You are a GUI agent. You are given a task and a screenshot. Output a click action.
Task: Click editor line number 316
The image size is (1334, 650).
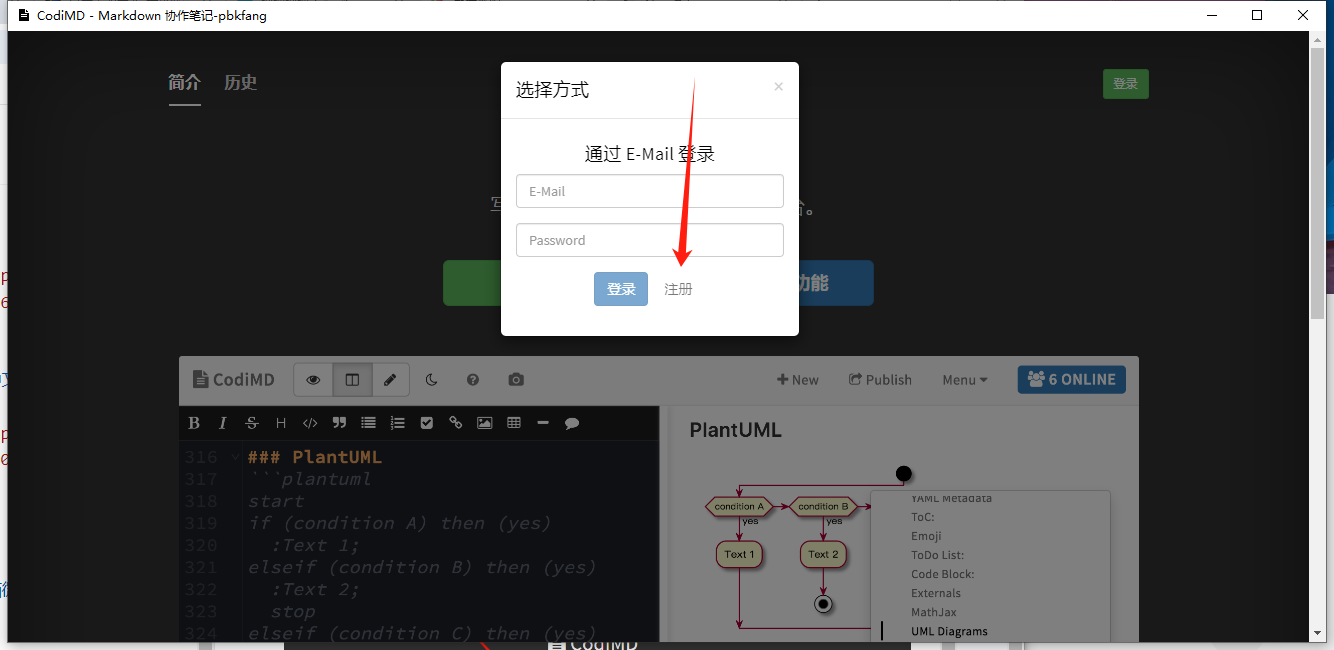tap(200, 457)
